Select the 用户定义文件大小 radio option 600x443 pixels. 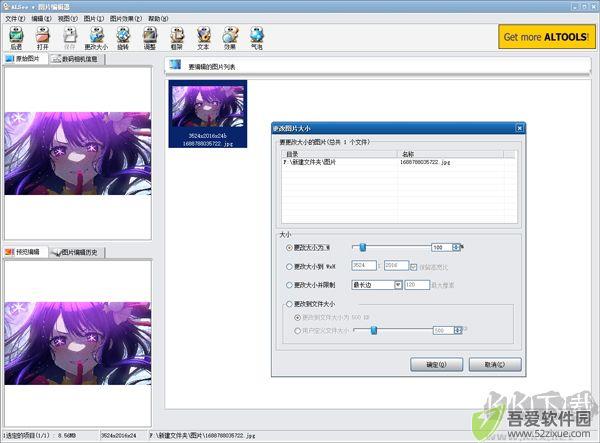[x=297, y=331]
